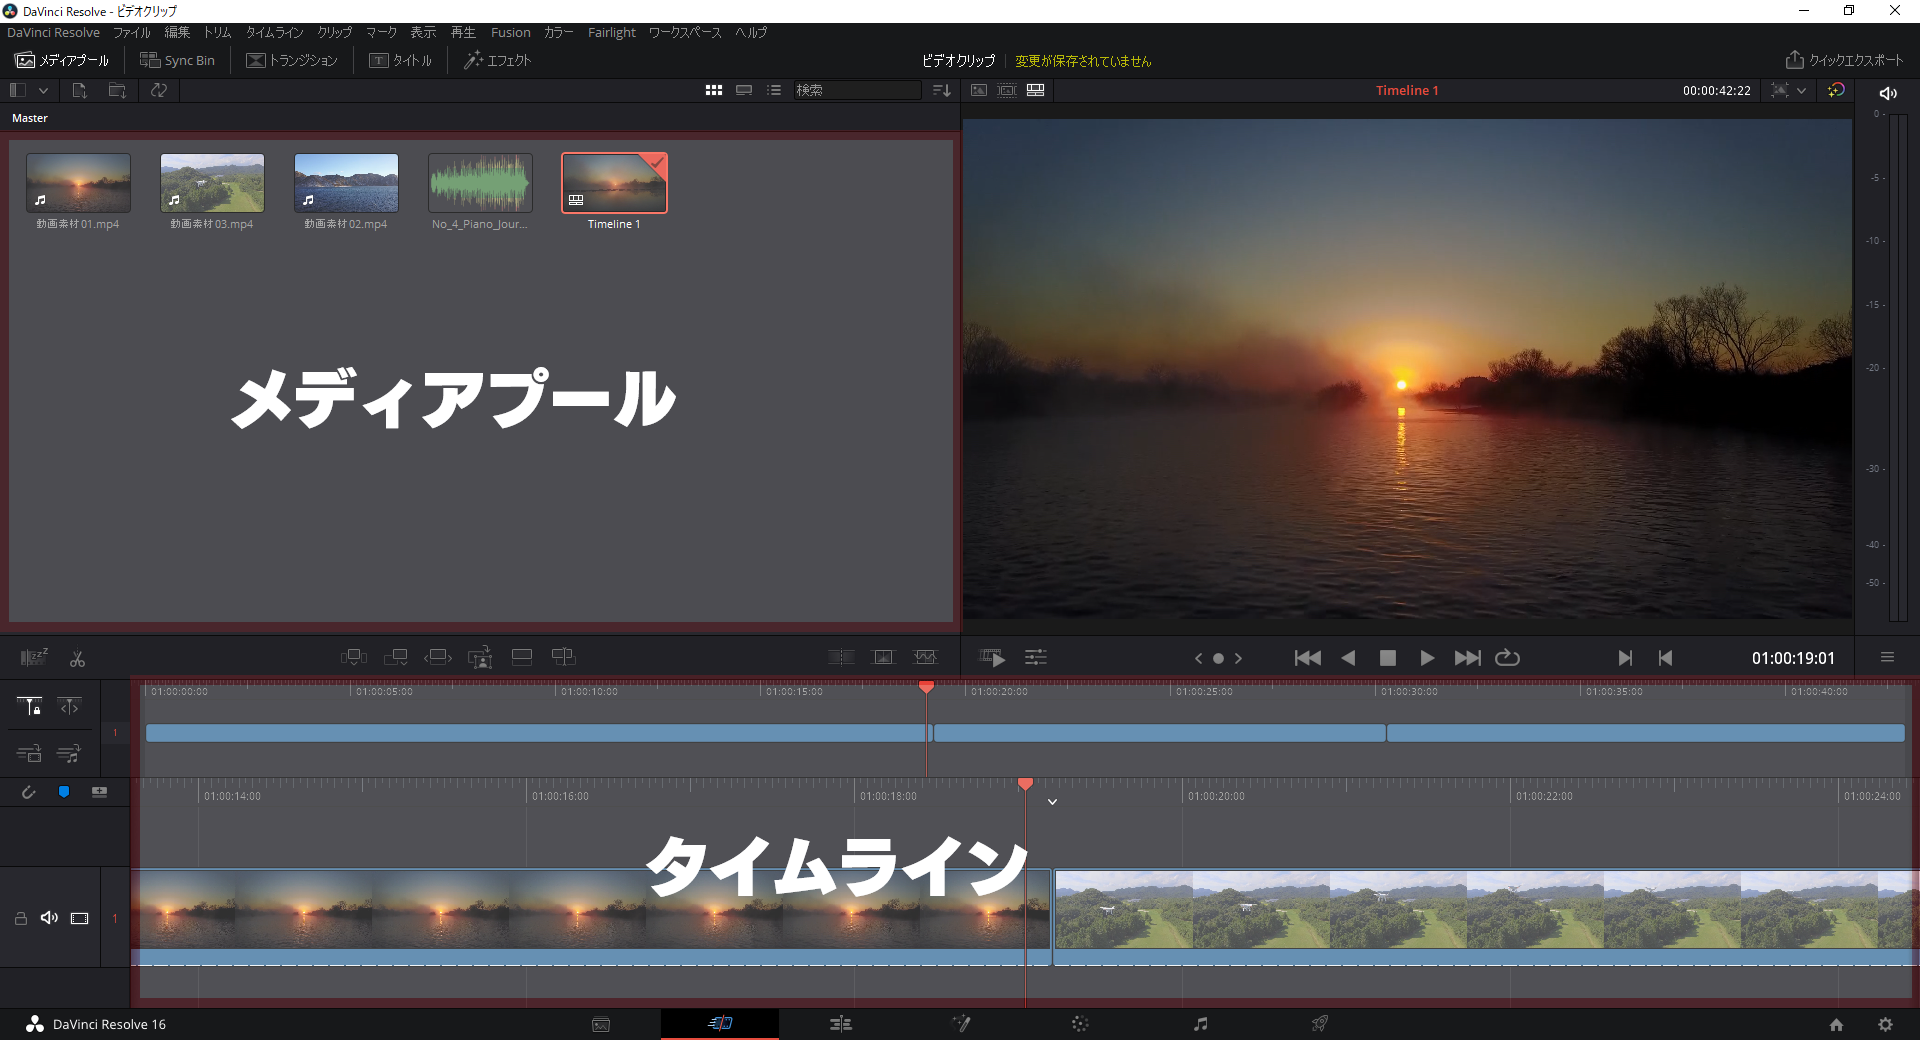Open the ヘルプ menu

coord(751,32)
